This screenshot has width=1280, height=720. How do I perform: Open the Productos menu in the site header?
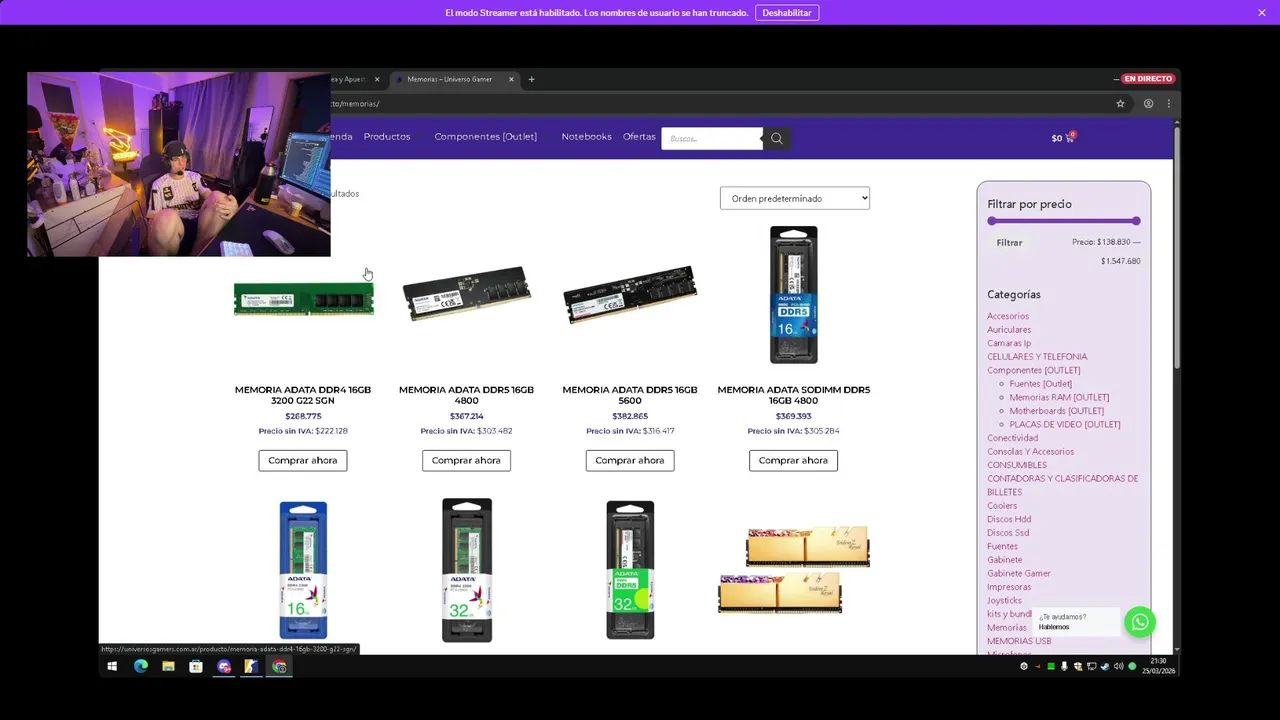pyautogui.click(x=387, y=137)
